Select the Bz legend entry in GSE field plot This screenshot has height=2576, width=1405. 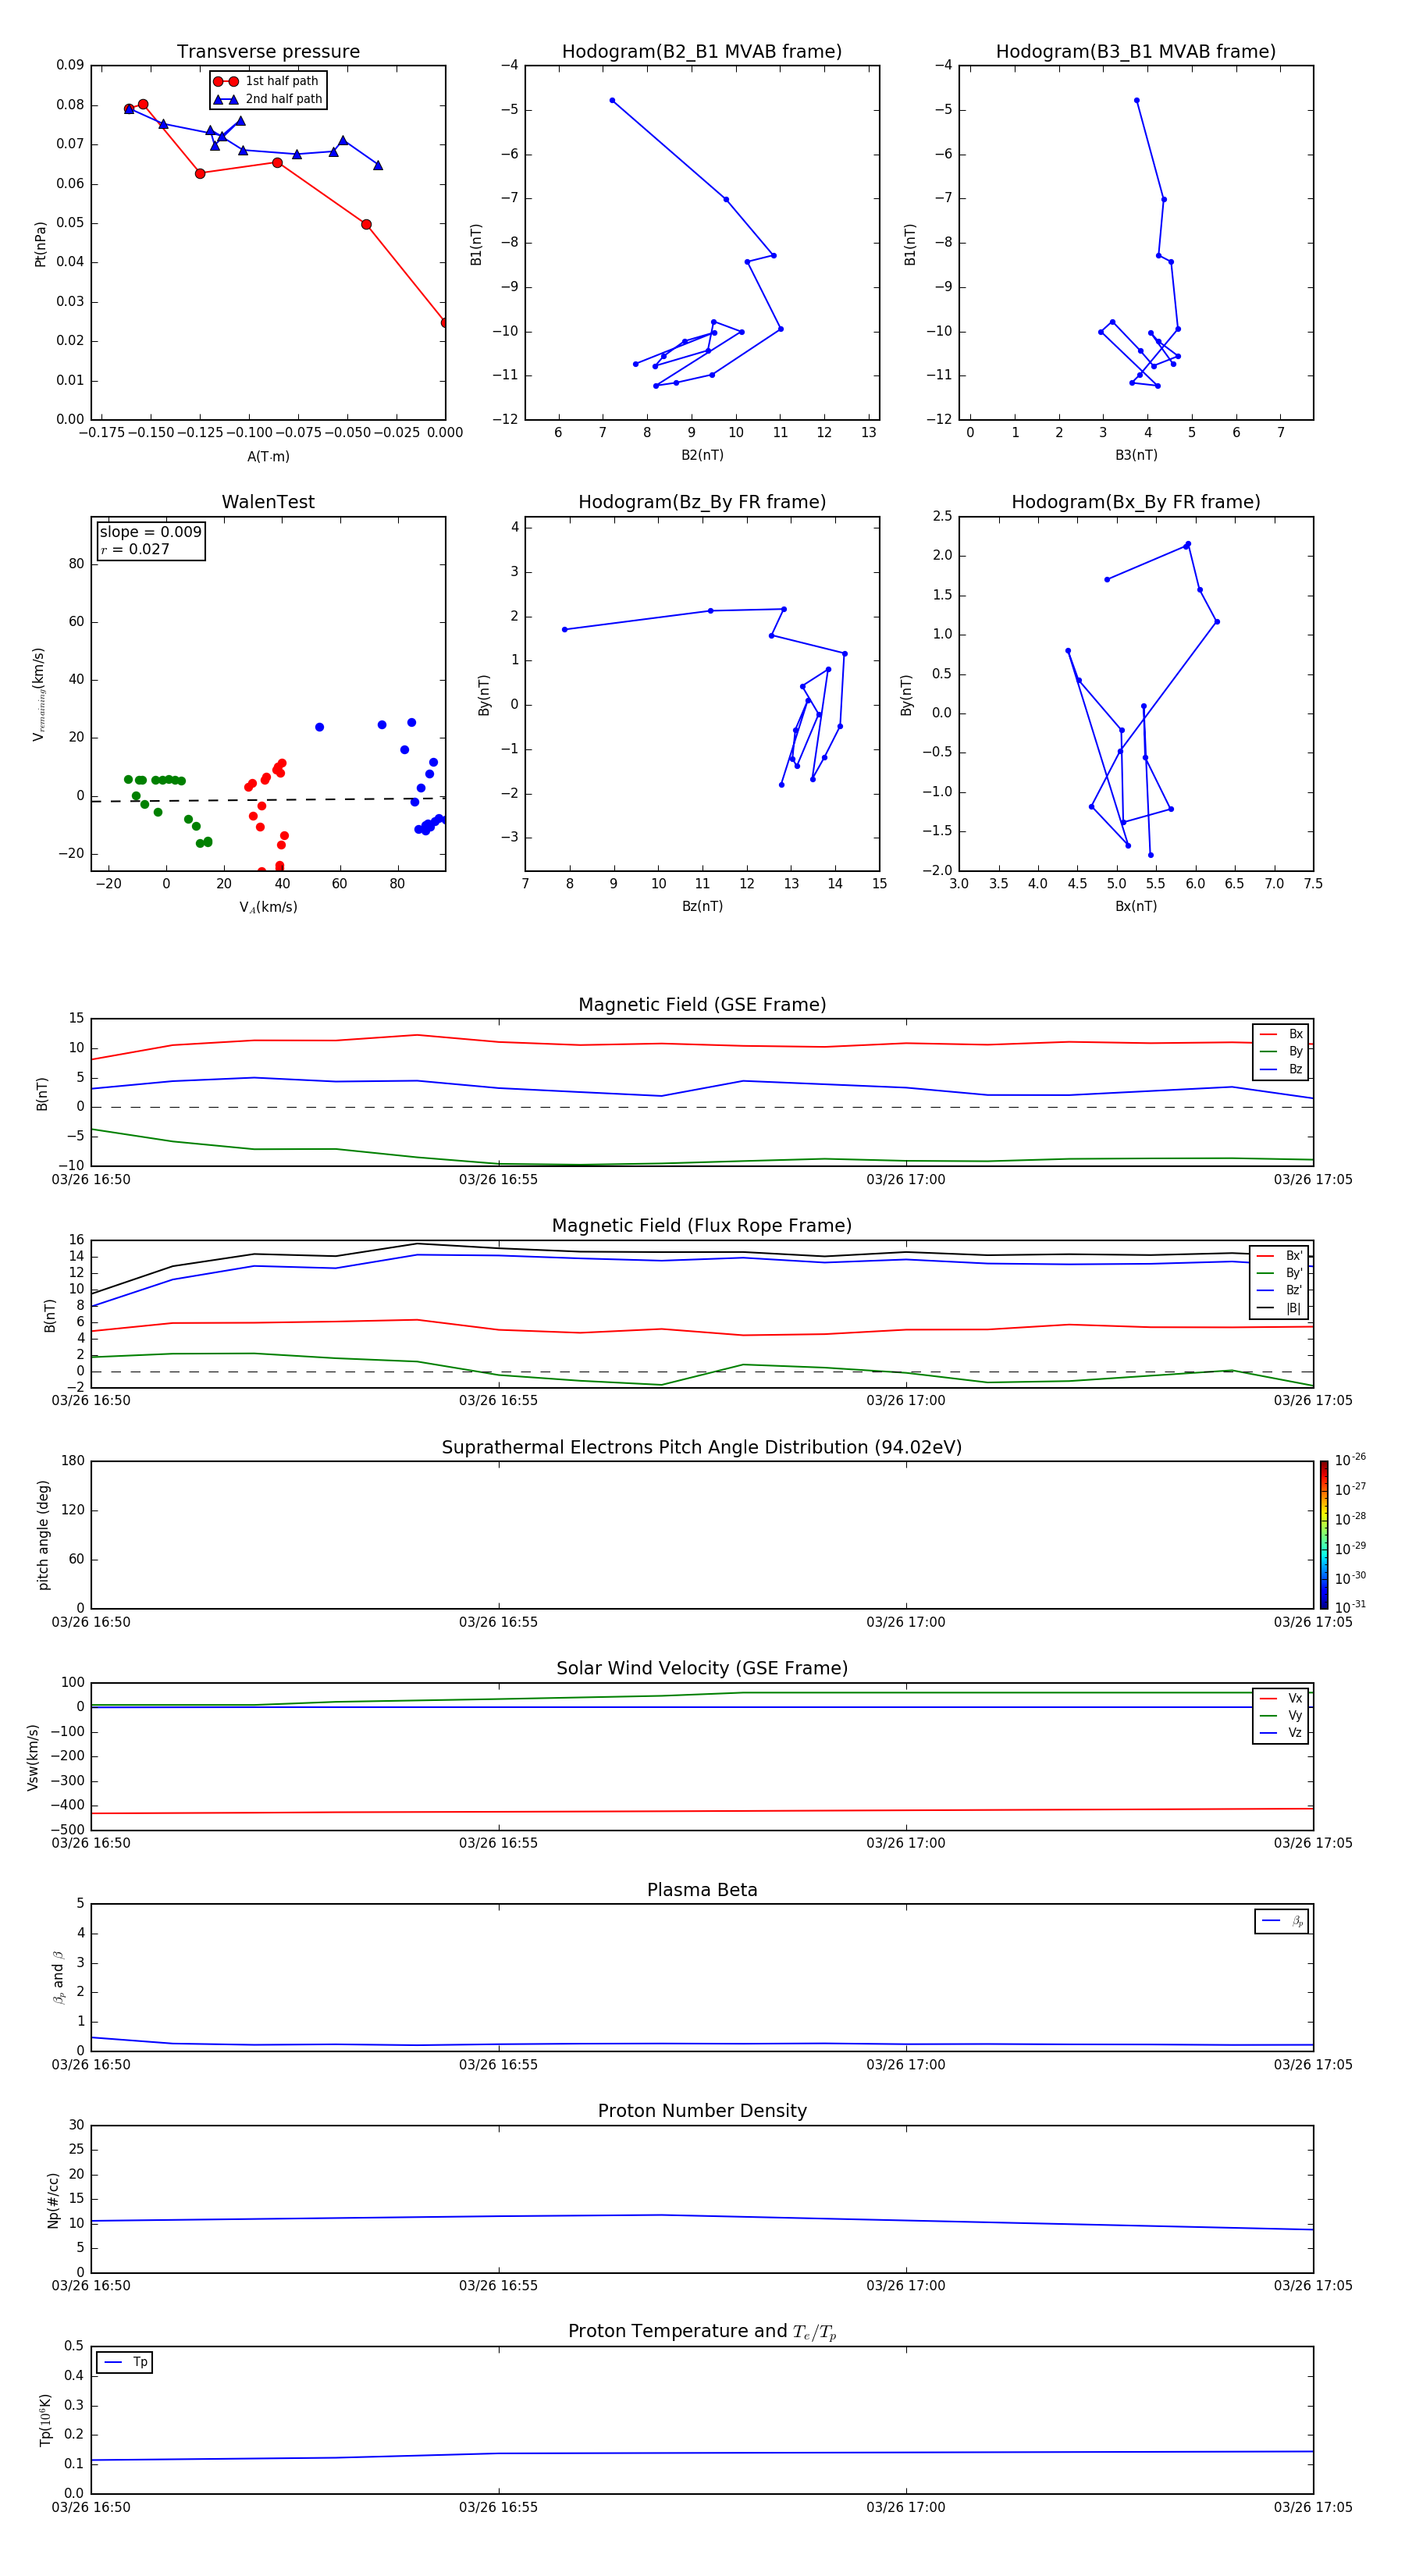[1281, 1069]
